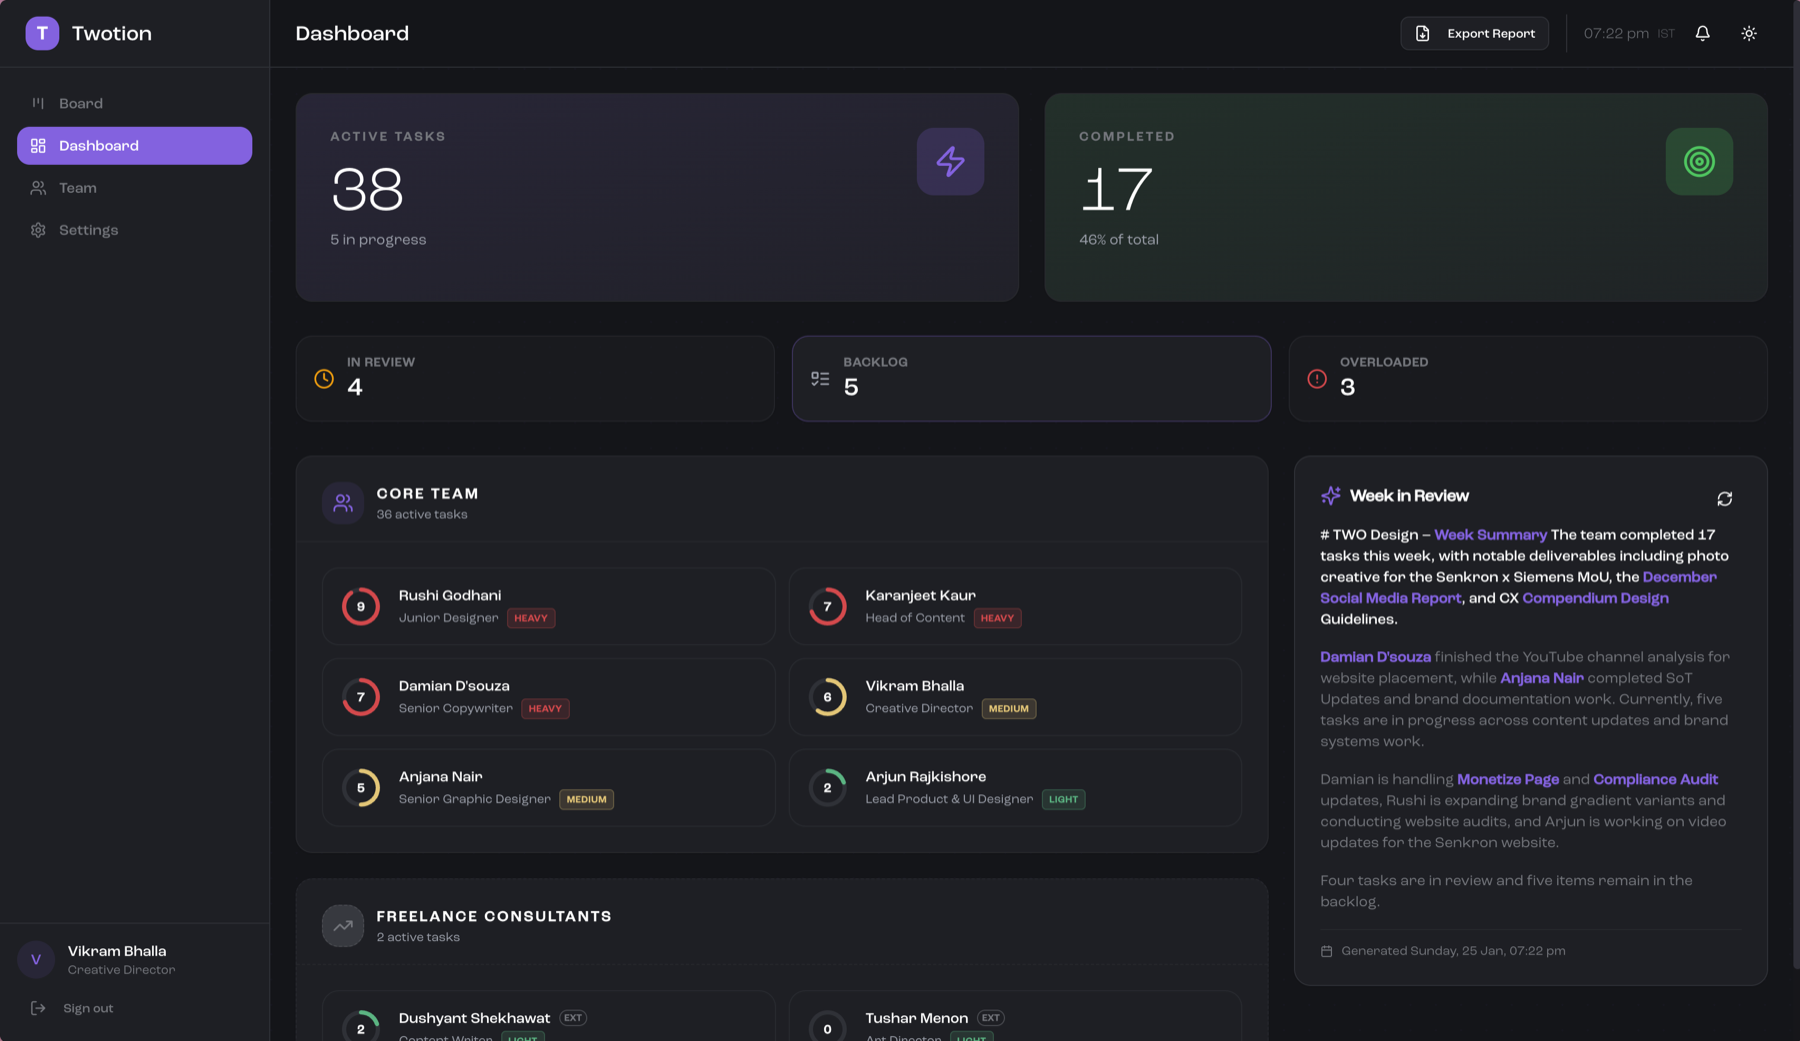Select the lightning bolt on Active Tasks card
Screen dimensions: 1800x1041
pyautogui.click(x=950, y=161)
